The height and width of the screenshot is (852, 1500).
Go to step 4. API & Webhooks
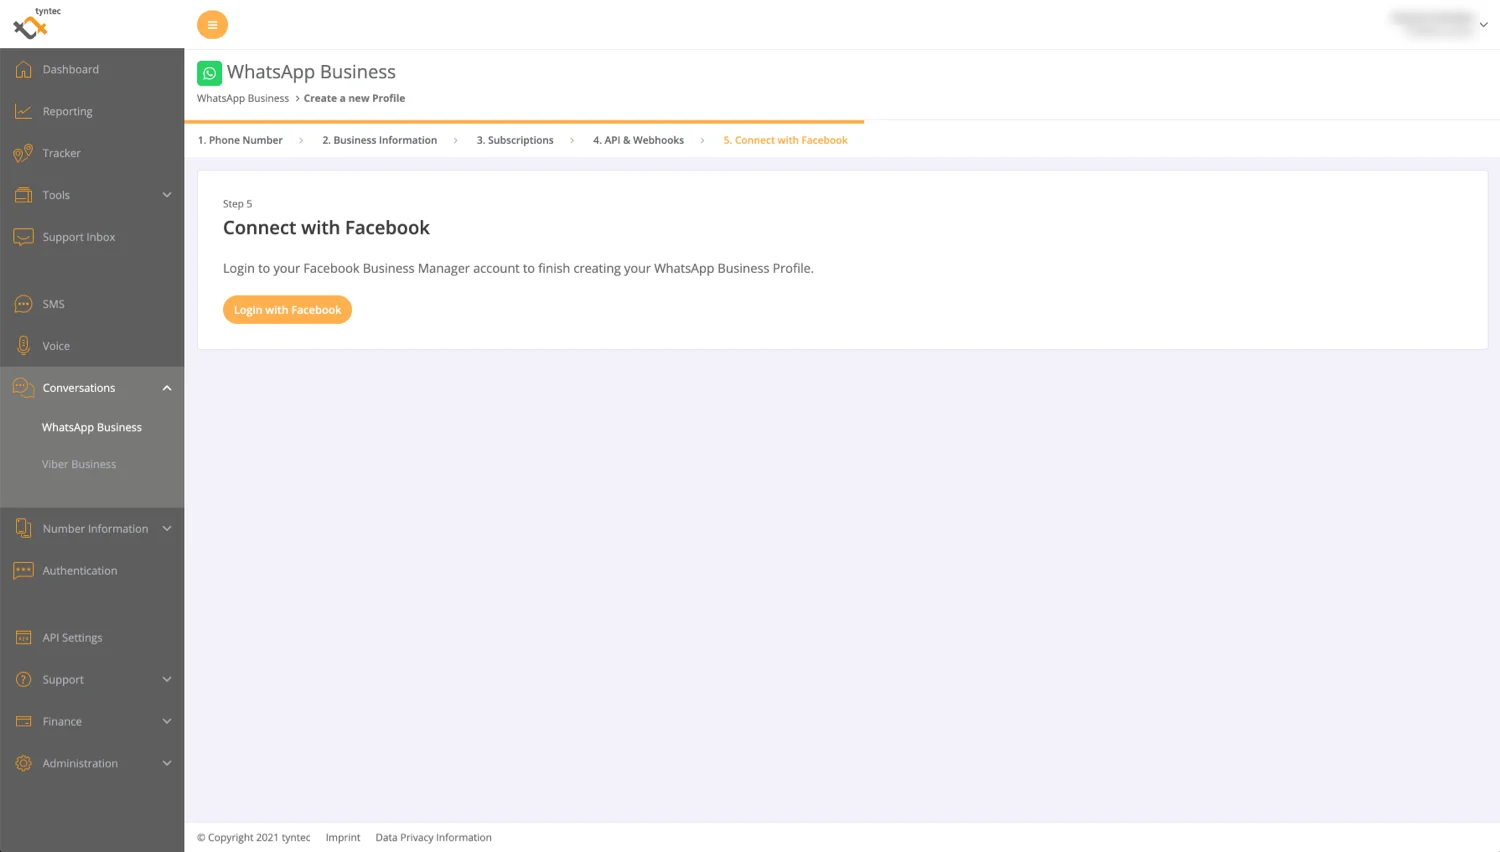(638, 140)
